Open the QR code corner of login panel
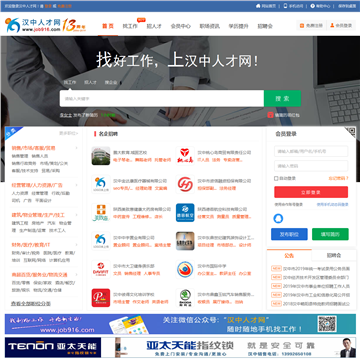Viewport: 360px width, 360px height. click(x=349, y=132)
